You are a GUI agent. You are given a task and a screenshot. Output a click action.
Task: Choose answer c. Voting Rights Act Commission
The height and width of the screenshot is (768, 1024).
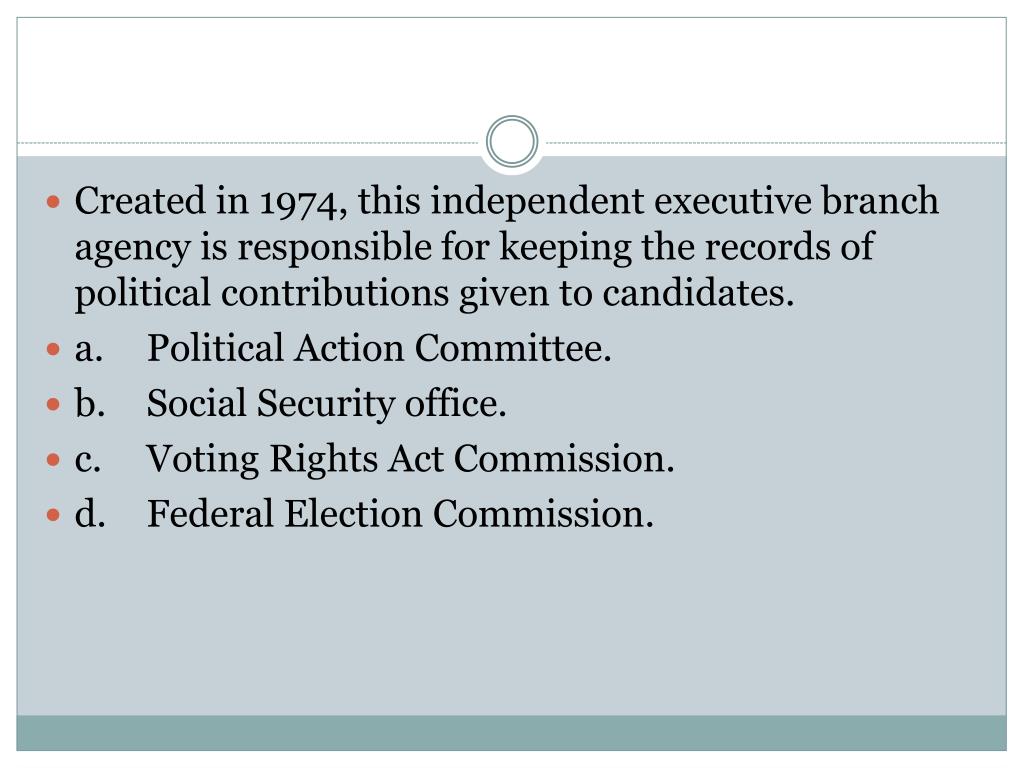374,458
